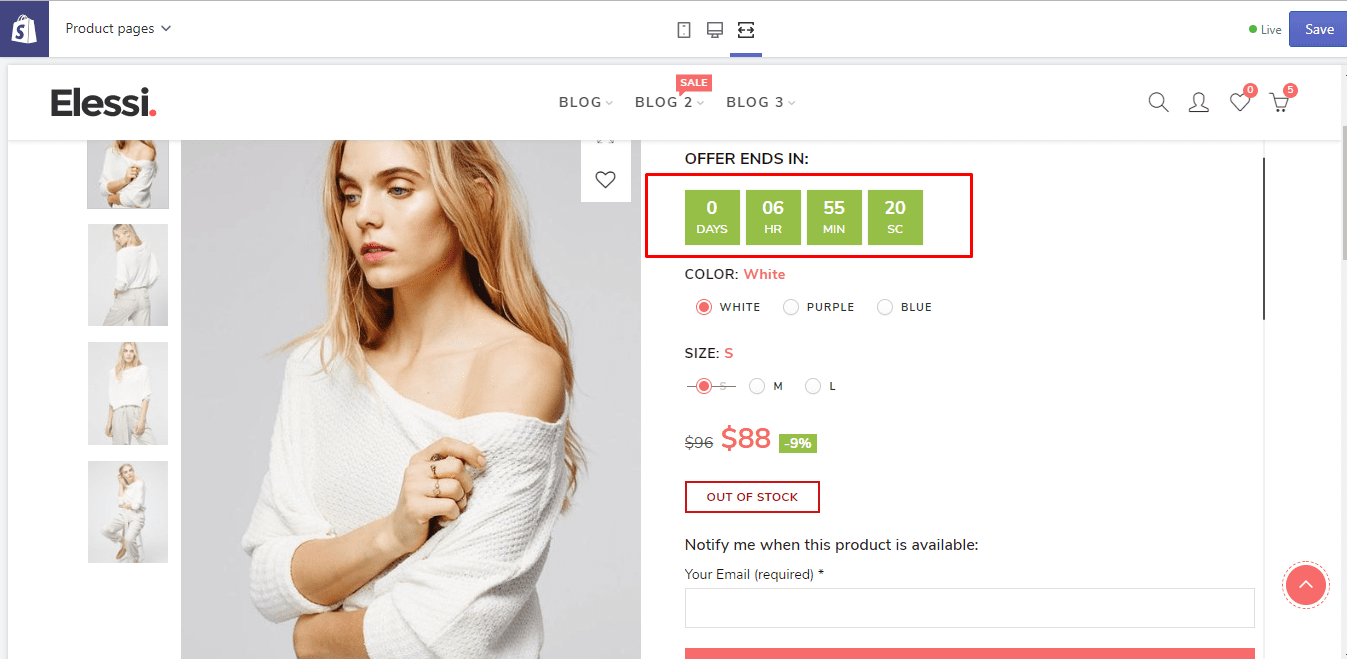This screenshot has height=659, width=1347.
Task: Expand the BLOG chevron arrow
Action: (x=609, y=103)
